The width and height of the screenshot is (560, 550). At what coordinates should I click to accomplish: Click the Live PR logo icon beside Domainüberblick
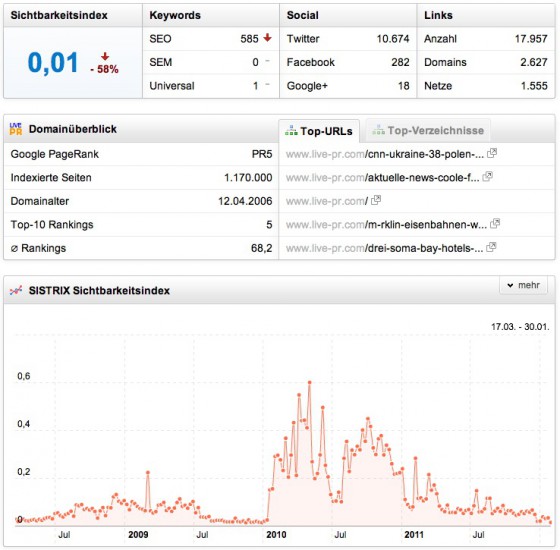16,129
